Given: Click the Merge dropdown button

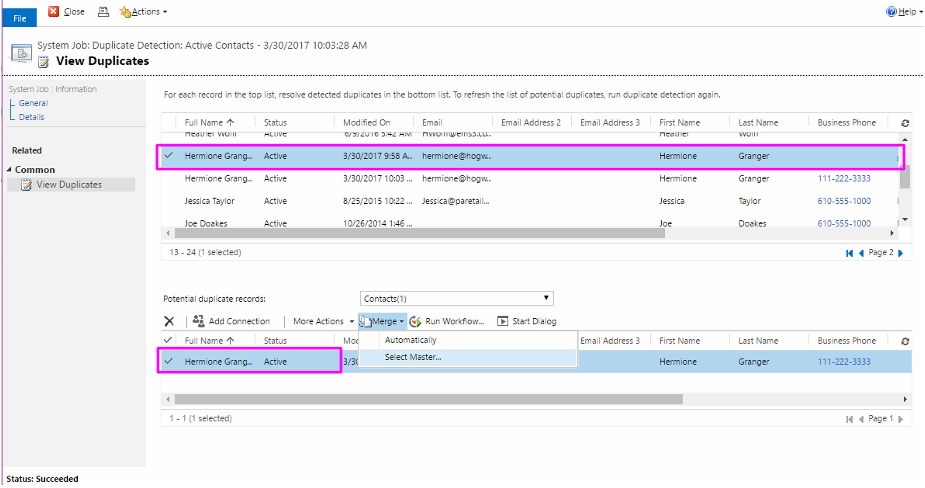Looking at the screenshot, I should pos(382,321).
